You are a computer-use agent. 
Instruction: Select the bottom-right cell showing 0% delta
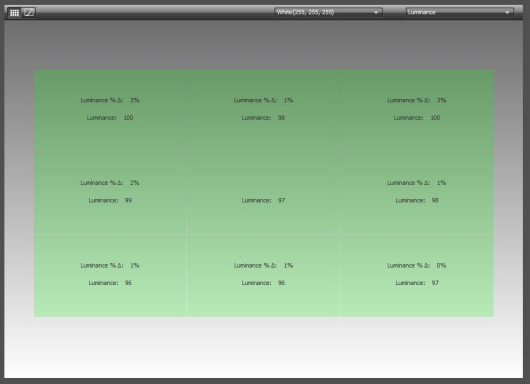(x=417, y=275)
